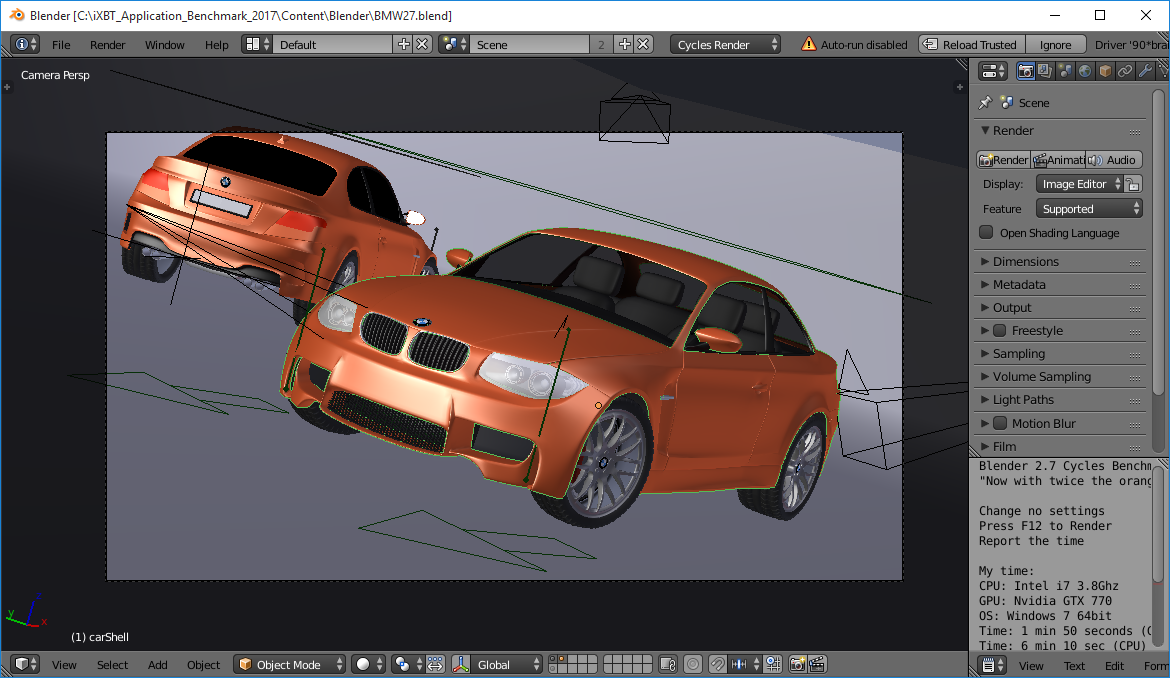Click the Reload Trusted button

[x=971, y=45]
